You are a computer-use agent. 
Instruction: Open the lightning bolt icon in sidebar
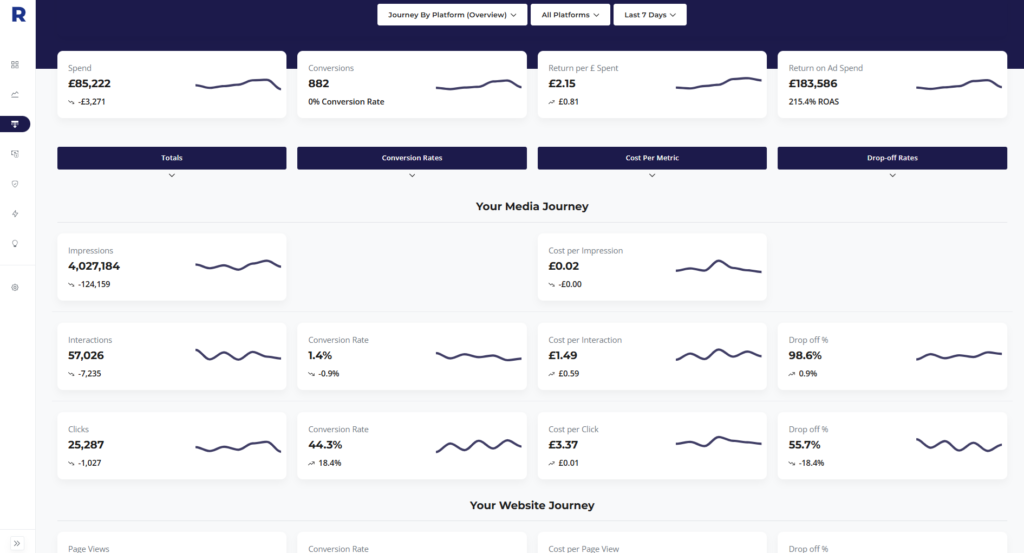pos(15,213)
